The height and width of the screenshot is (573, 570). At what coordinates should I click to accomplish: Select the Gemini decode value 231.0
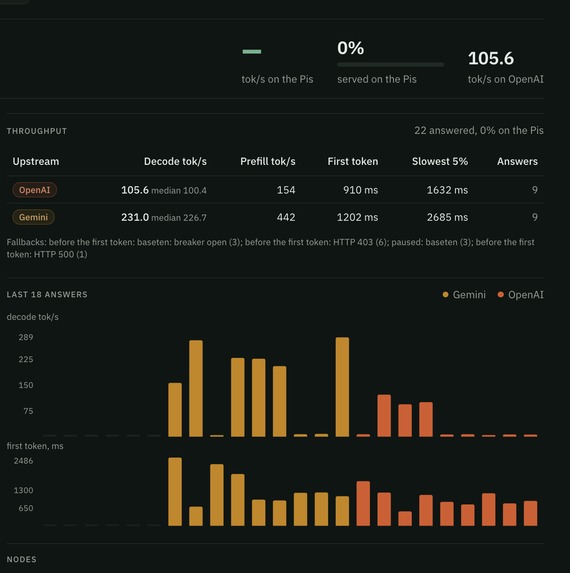[135, 217]
